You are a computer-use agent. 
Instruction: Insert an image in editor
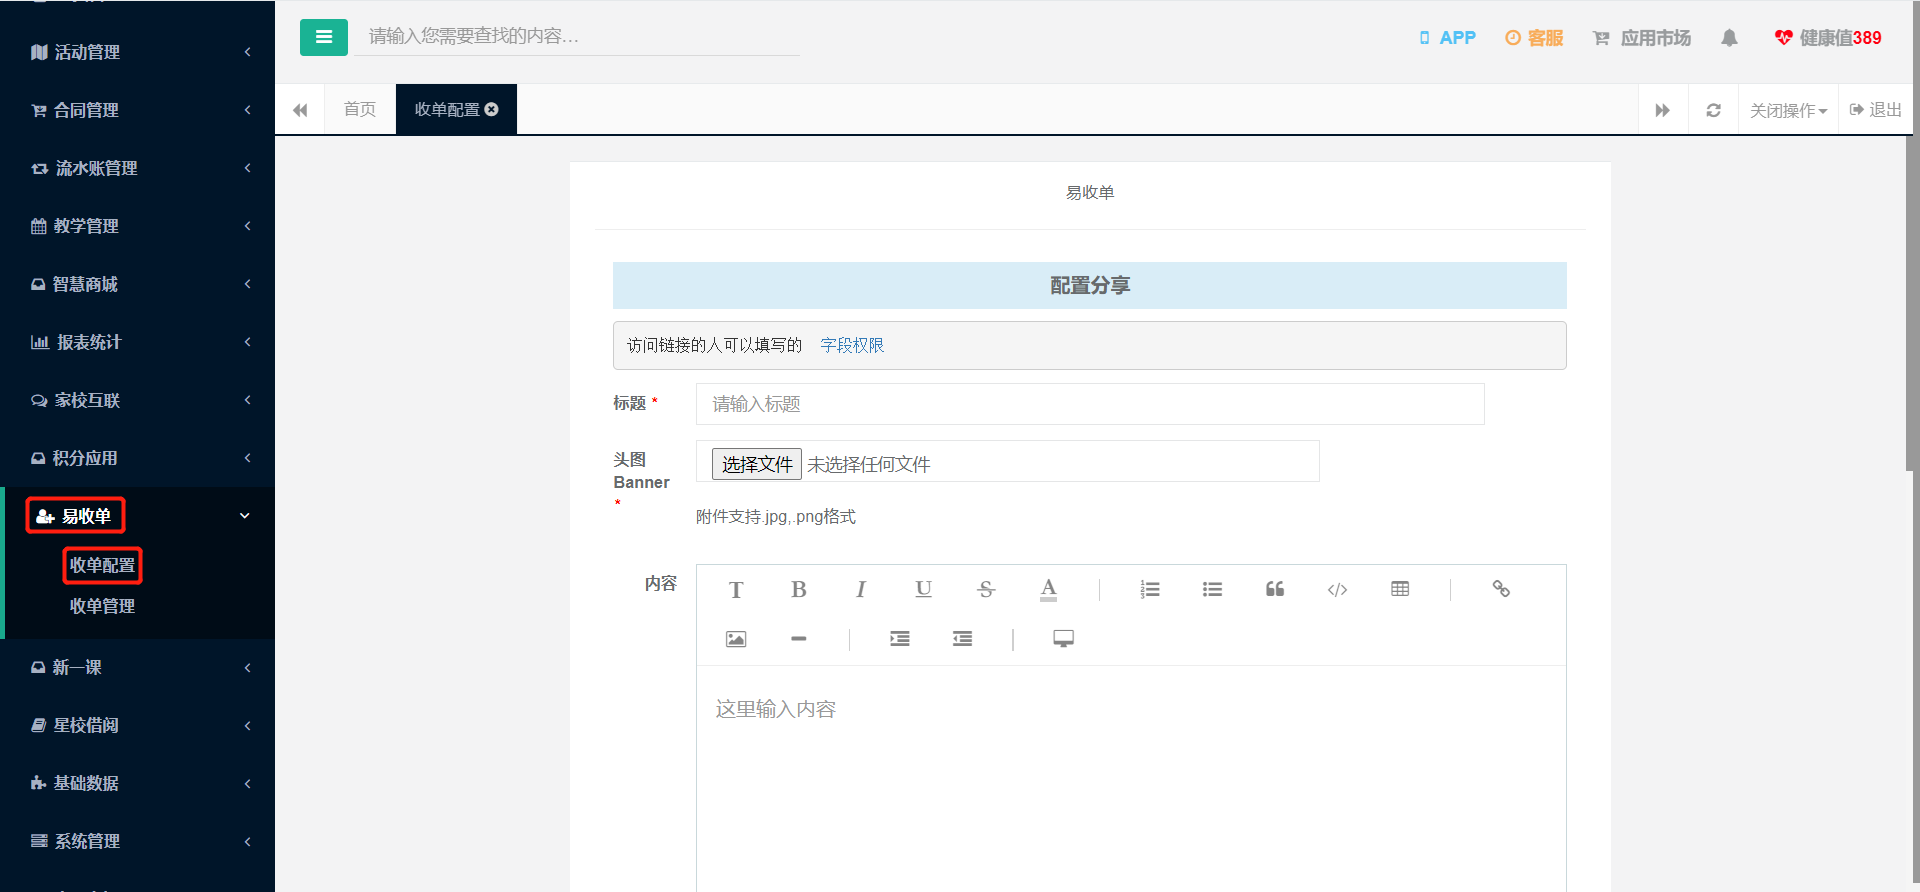click(736, 639)
